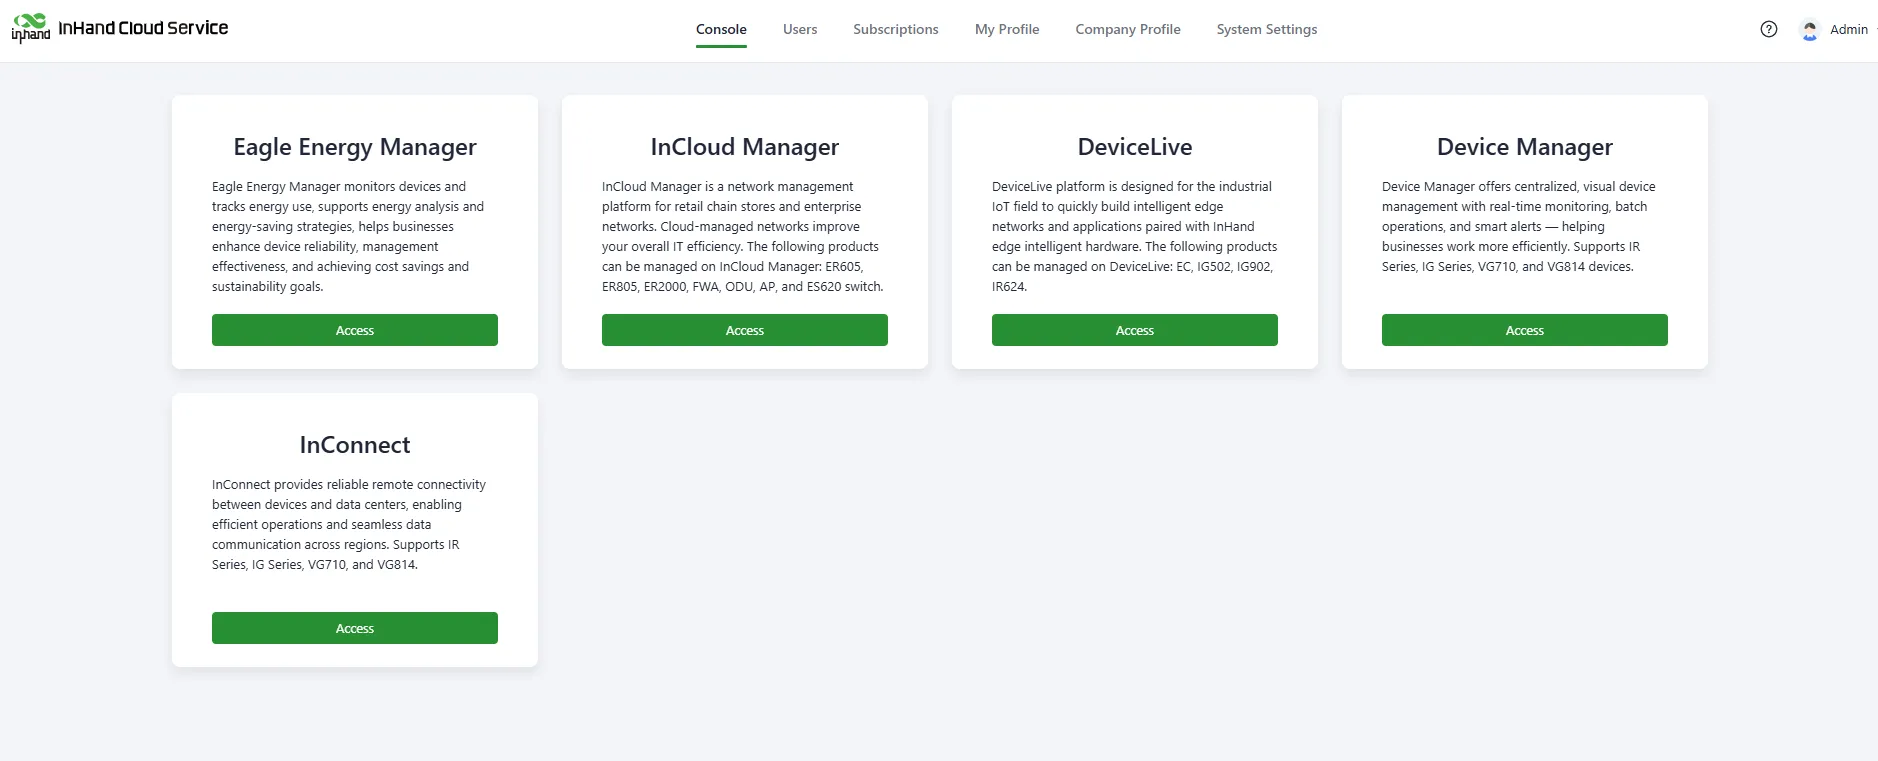Expand the Admin account menu

tap(1848, 30)
